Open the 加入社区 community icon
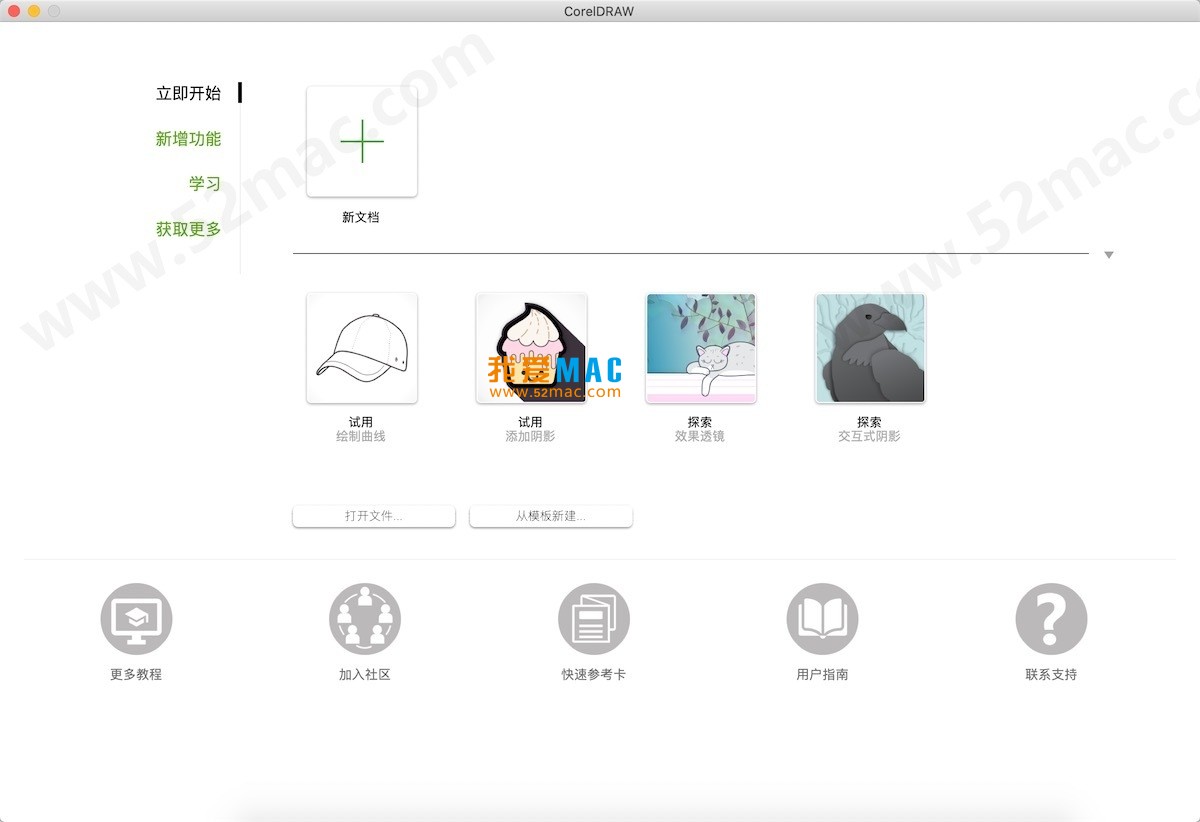Viewport: 1200px width, 822px height. click(365, 620)
